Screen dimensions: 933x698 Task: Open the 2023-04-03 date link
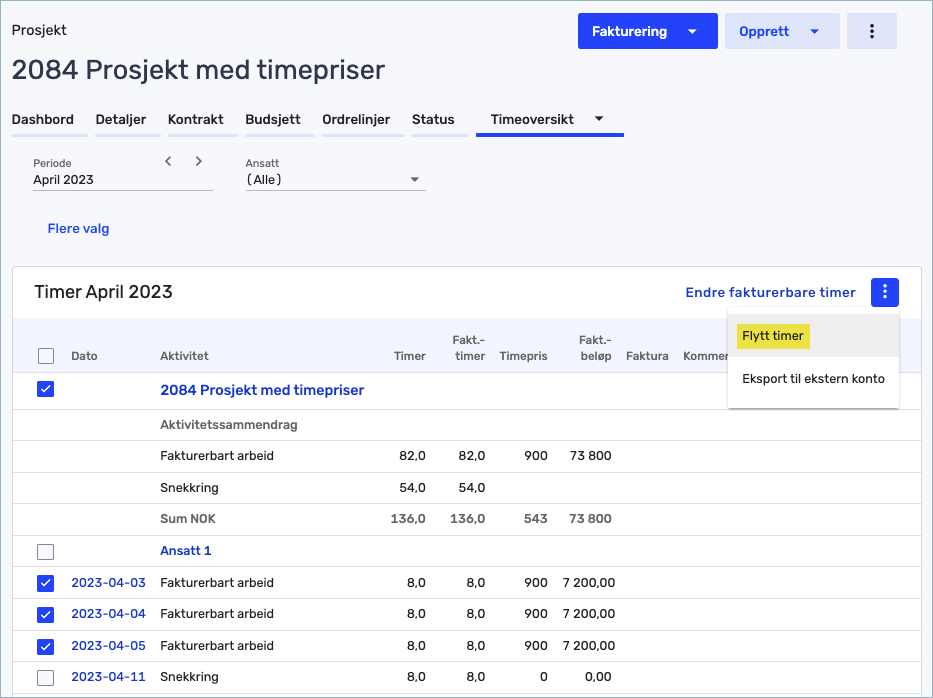(108, 583)
